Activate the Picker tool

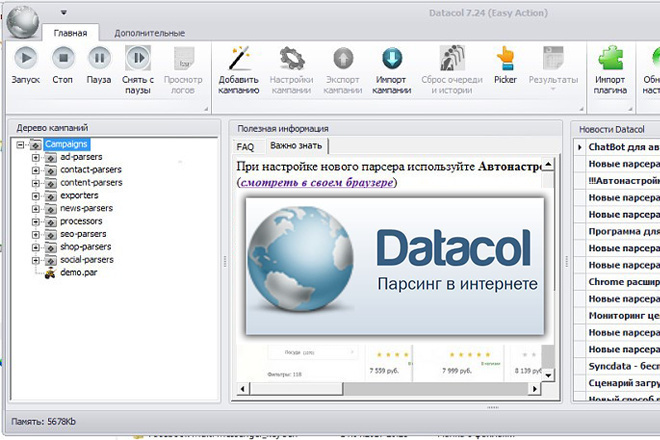[505, 65]
